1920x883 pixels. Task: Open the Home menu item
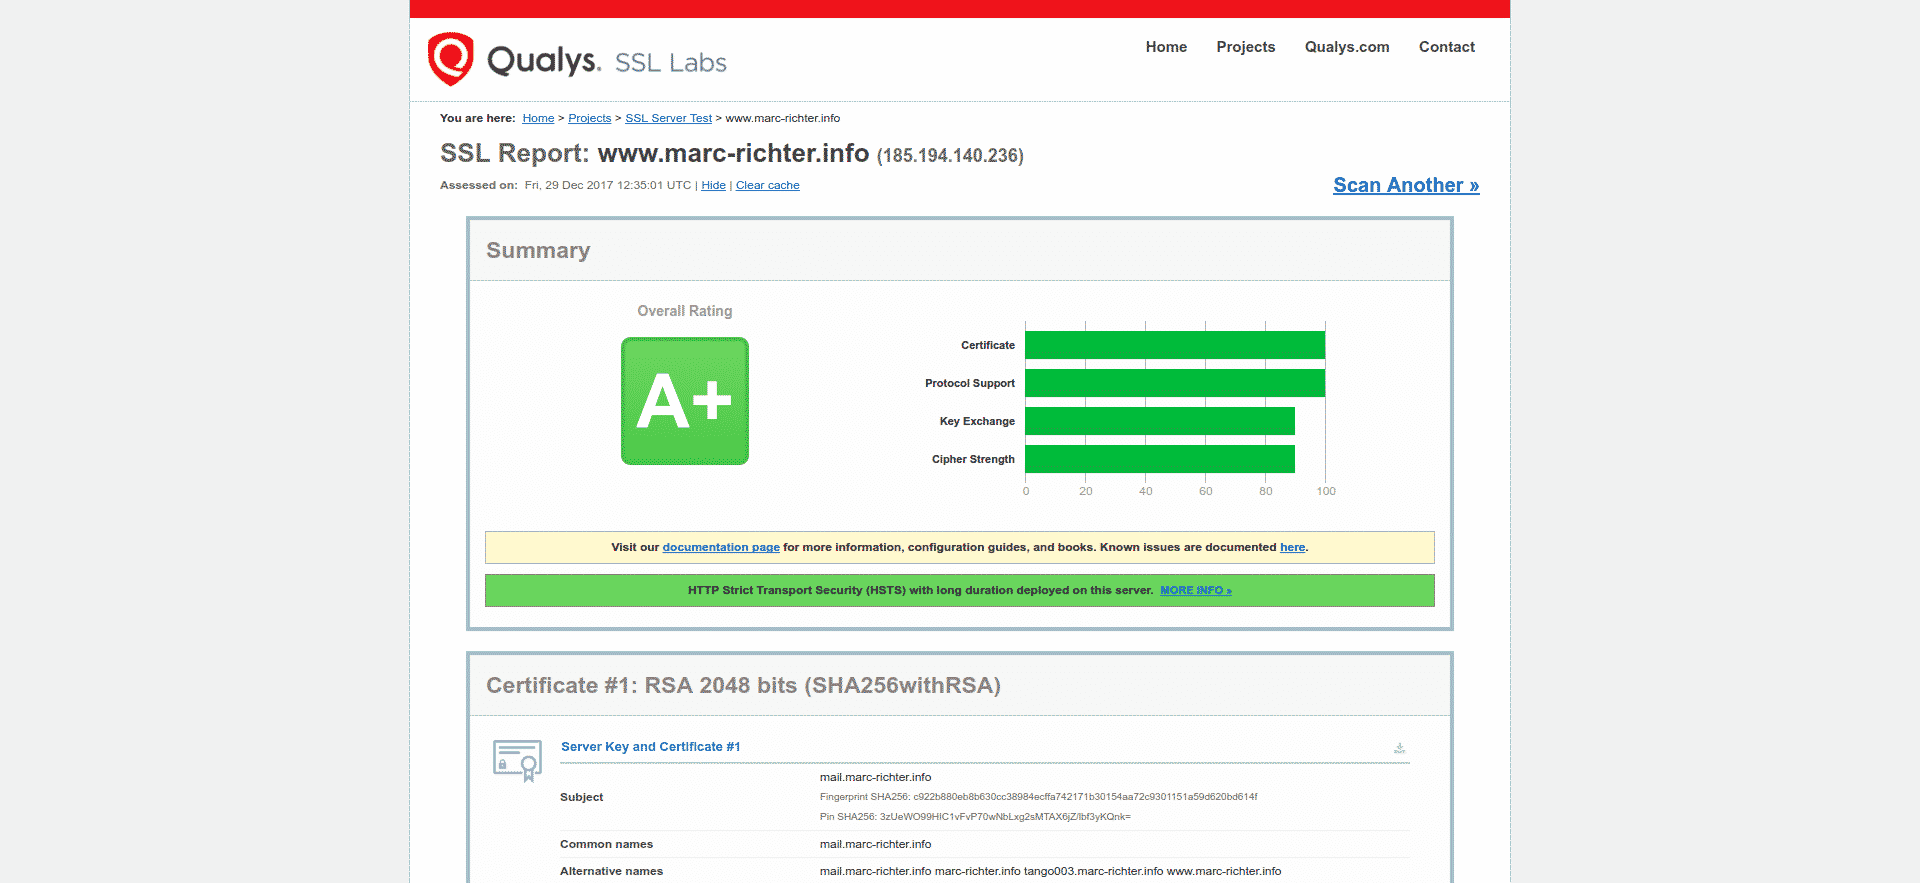(x=1166, y=47)
